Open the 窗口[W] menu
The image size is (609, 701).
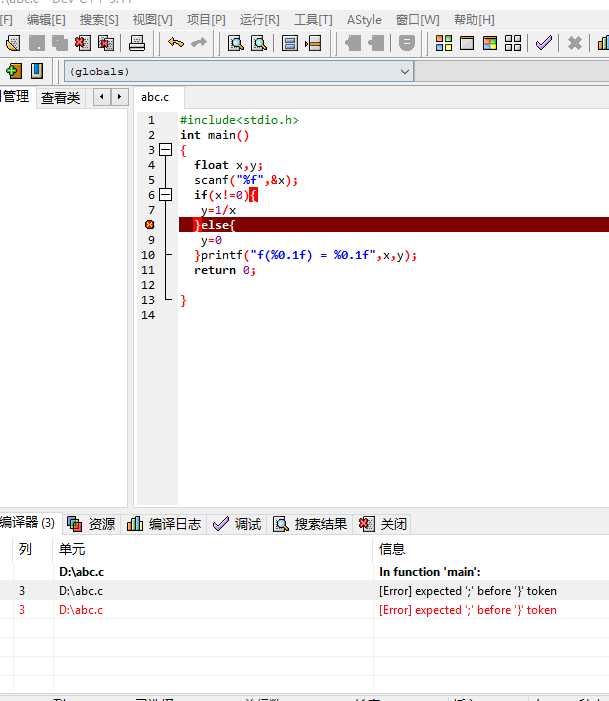[418, 20]
